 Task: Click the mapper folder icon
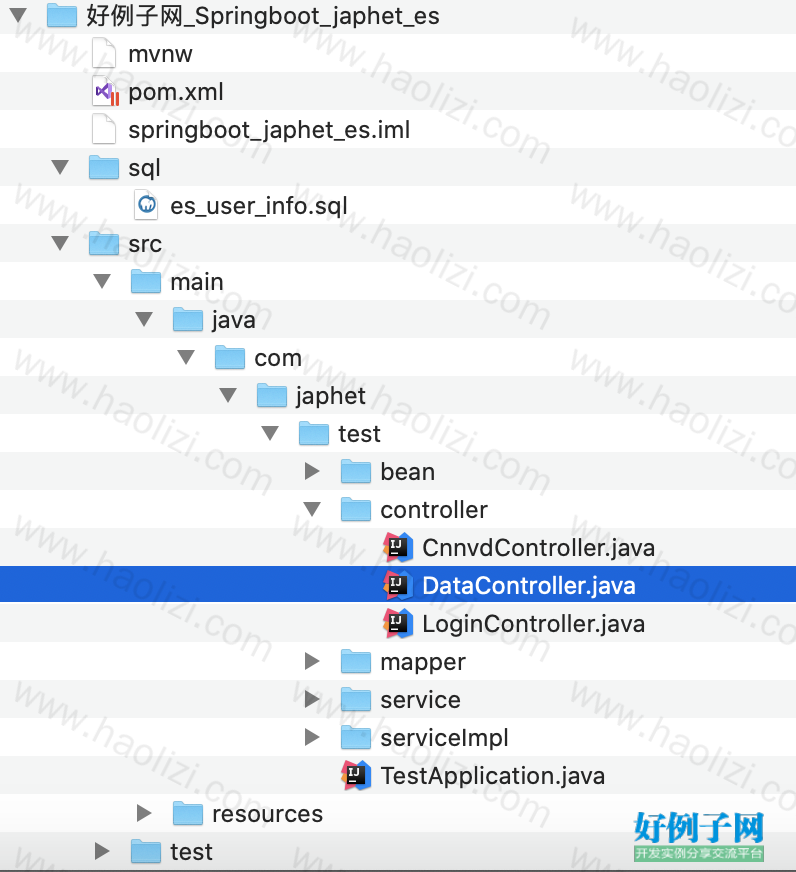[356, 662]
